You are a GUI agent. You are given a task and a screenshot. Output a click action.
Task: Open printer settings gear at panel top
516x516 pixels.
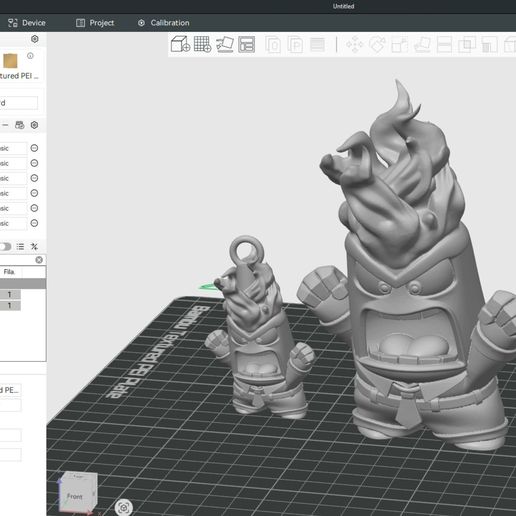(x=34, y=39)
